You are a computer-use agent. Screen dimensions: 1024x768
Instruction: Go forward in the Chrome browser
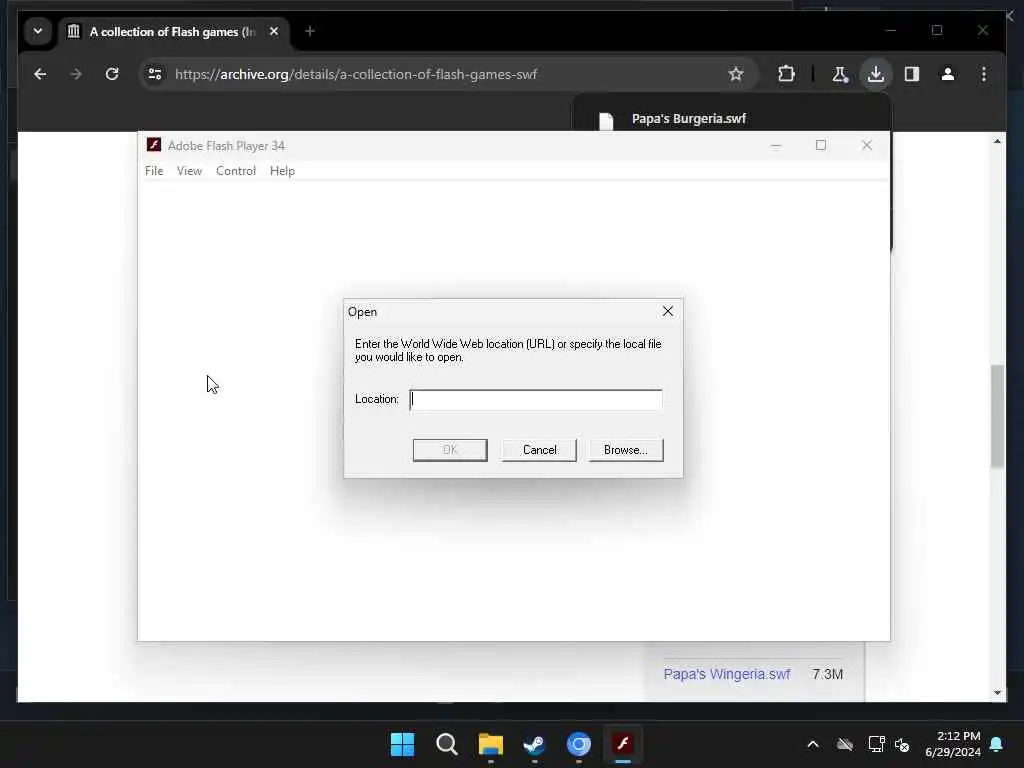pos(76,74)
